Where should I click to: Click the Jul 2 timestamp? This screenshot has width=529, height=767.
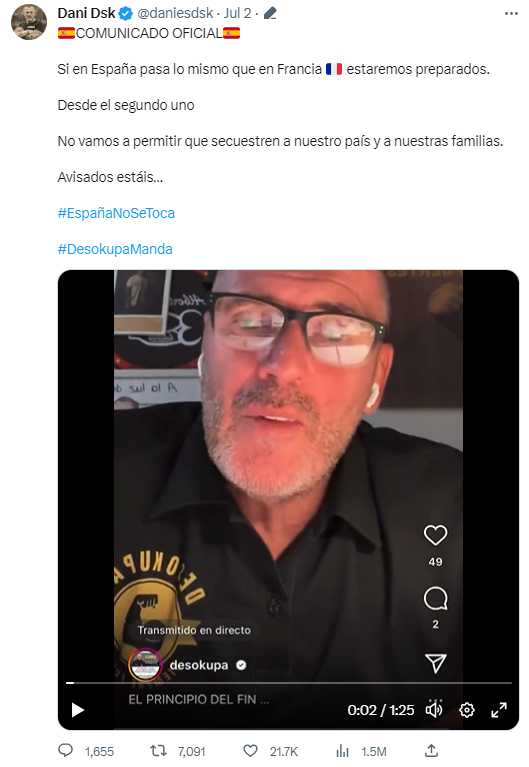point(237,13)
